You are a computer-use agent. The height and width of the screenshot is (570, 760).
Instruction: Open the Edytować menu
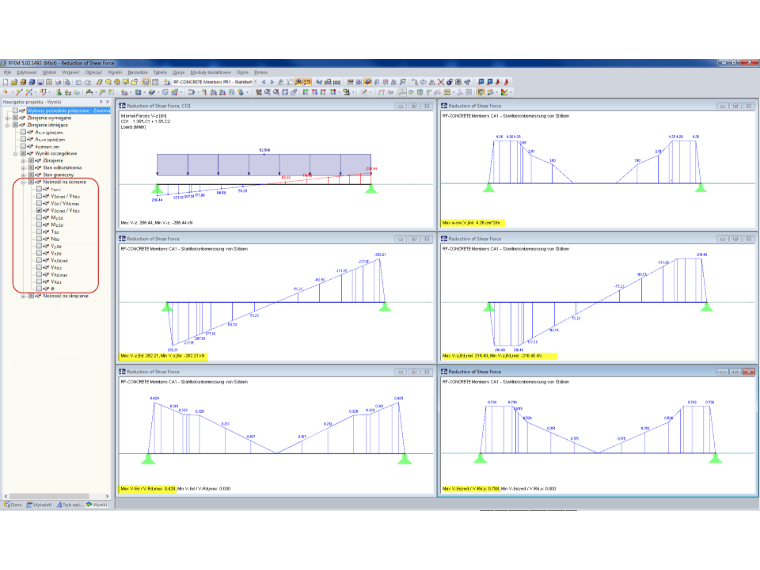click(27, 72)
